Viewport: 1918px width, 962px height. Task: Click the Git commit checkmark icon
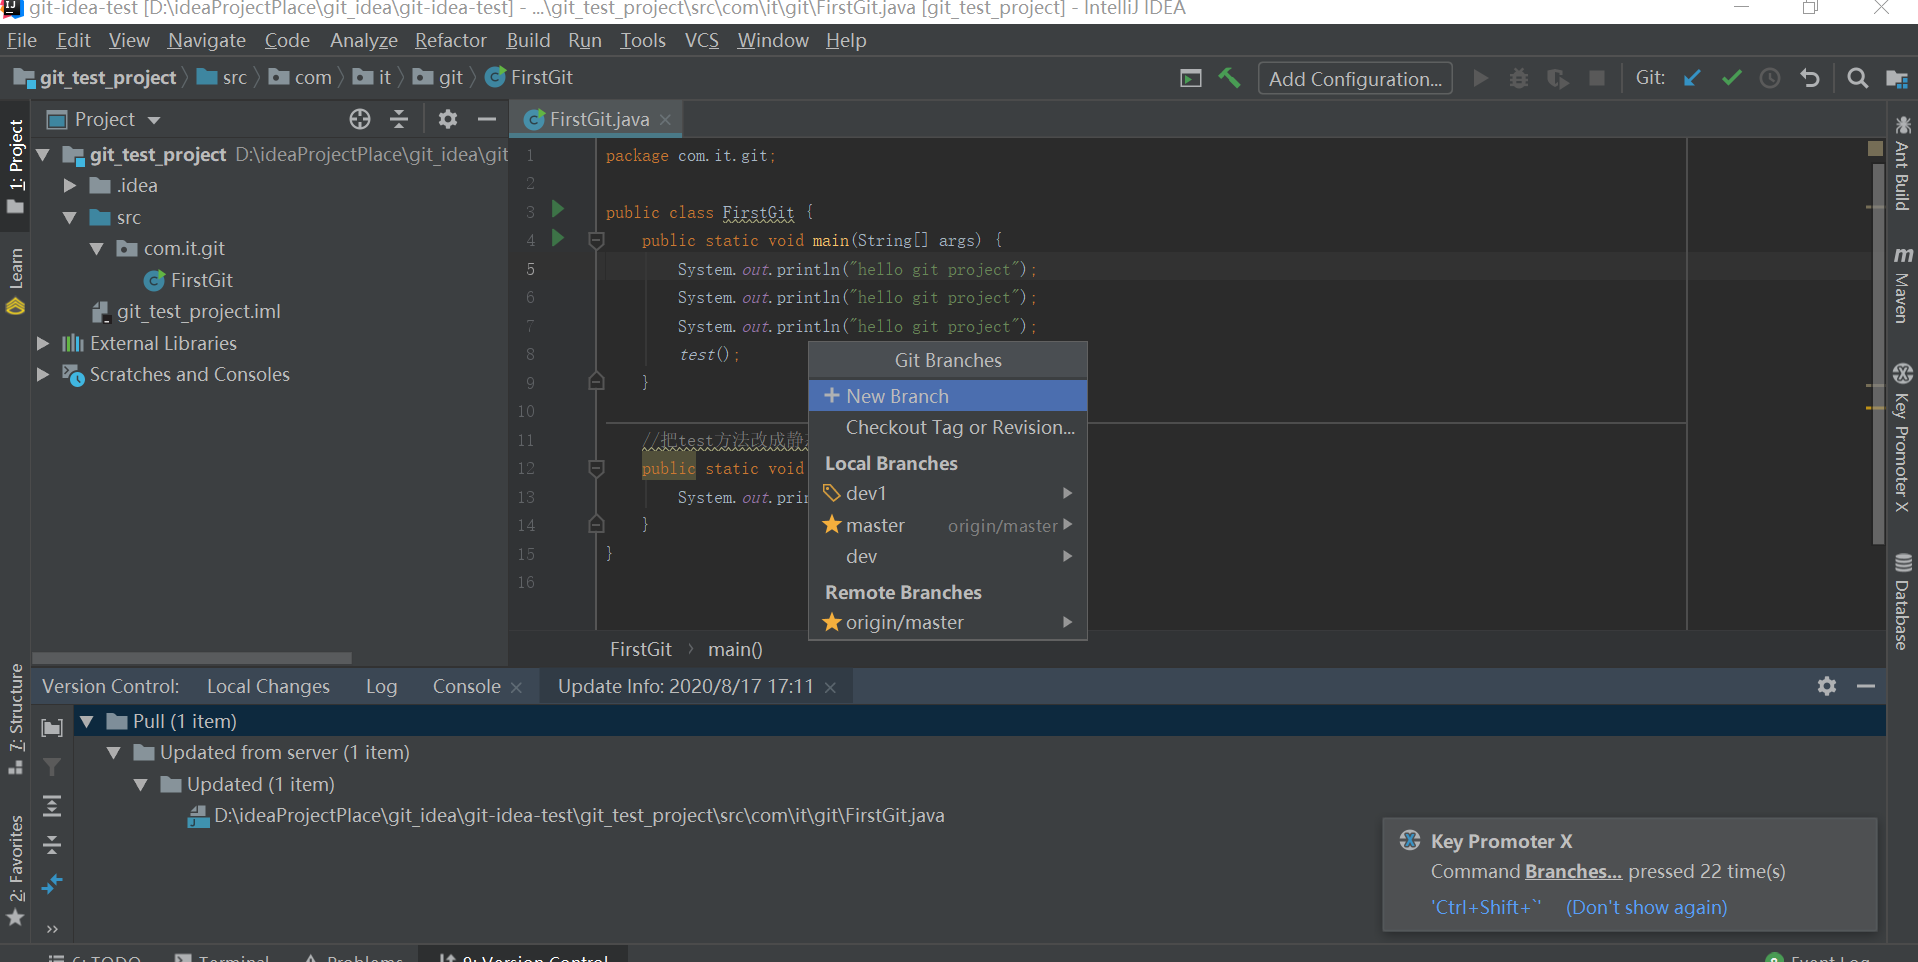click(1732, 78)
